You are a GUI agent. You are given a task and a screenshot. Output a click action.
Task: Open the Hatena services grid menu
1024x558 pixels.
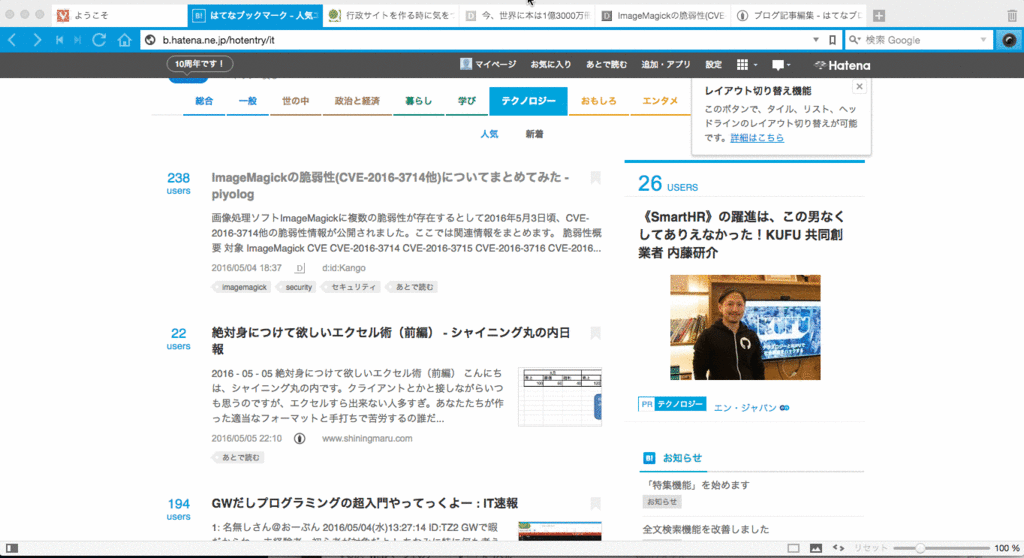746,64
